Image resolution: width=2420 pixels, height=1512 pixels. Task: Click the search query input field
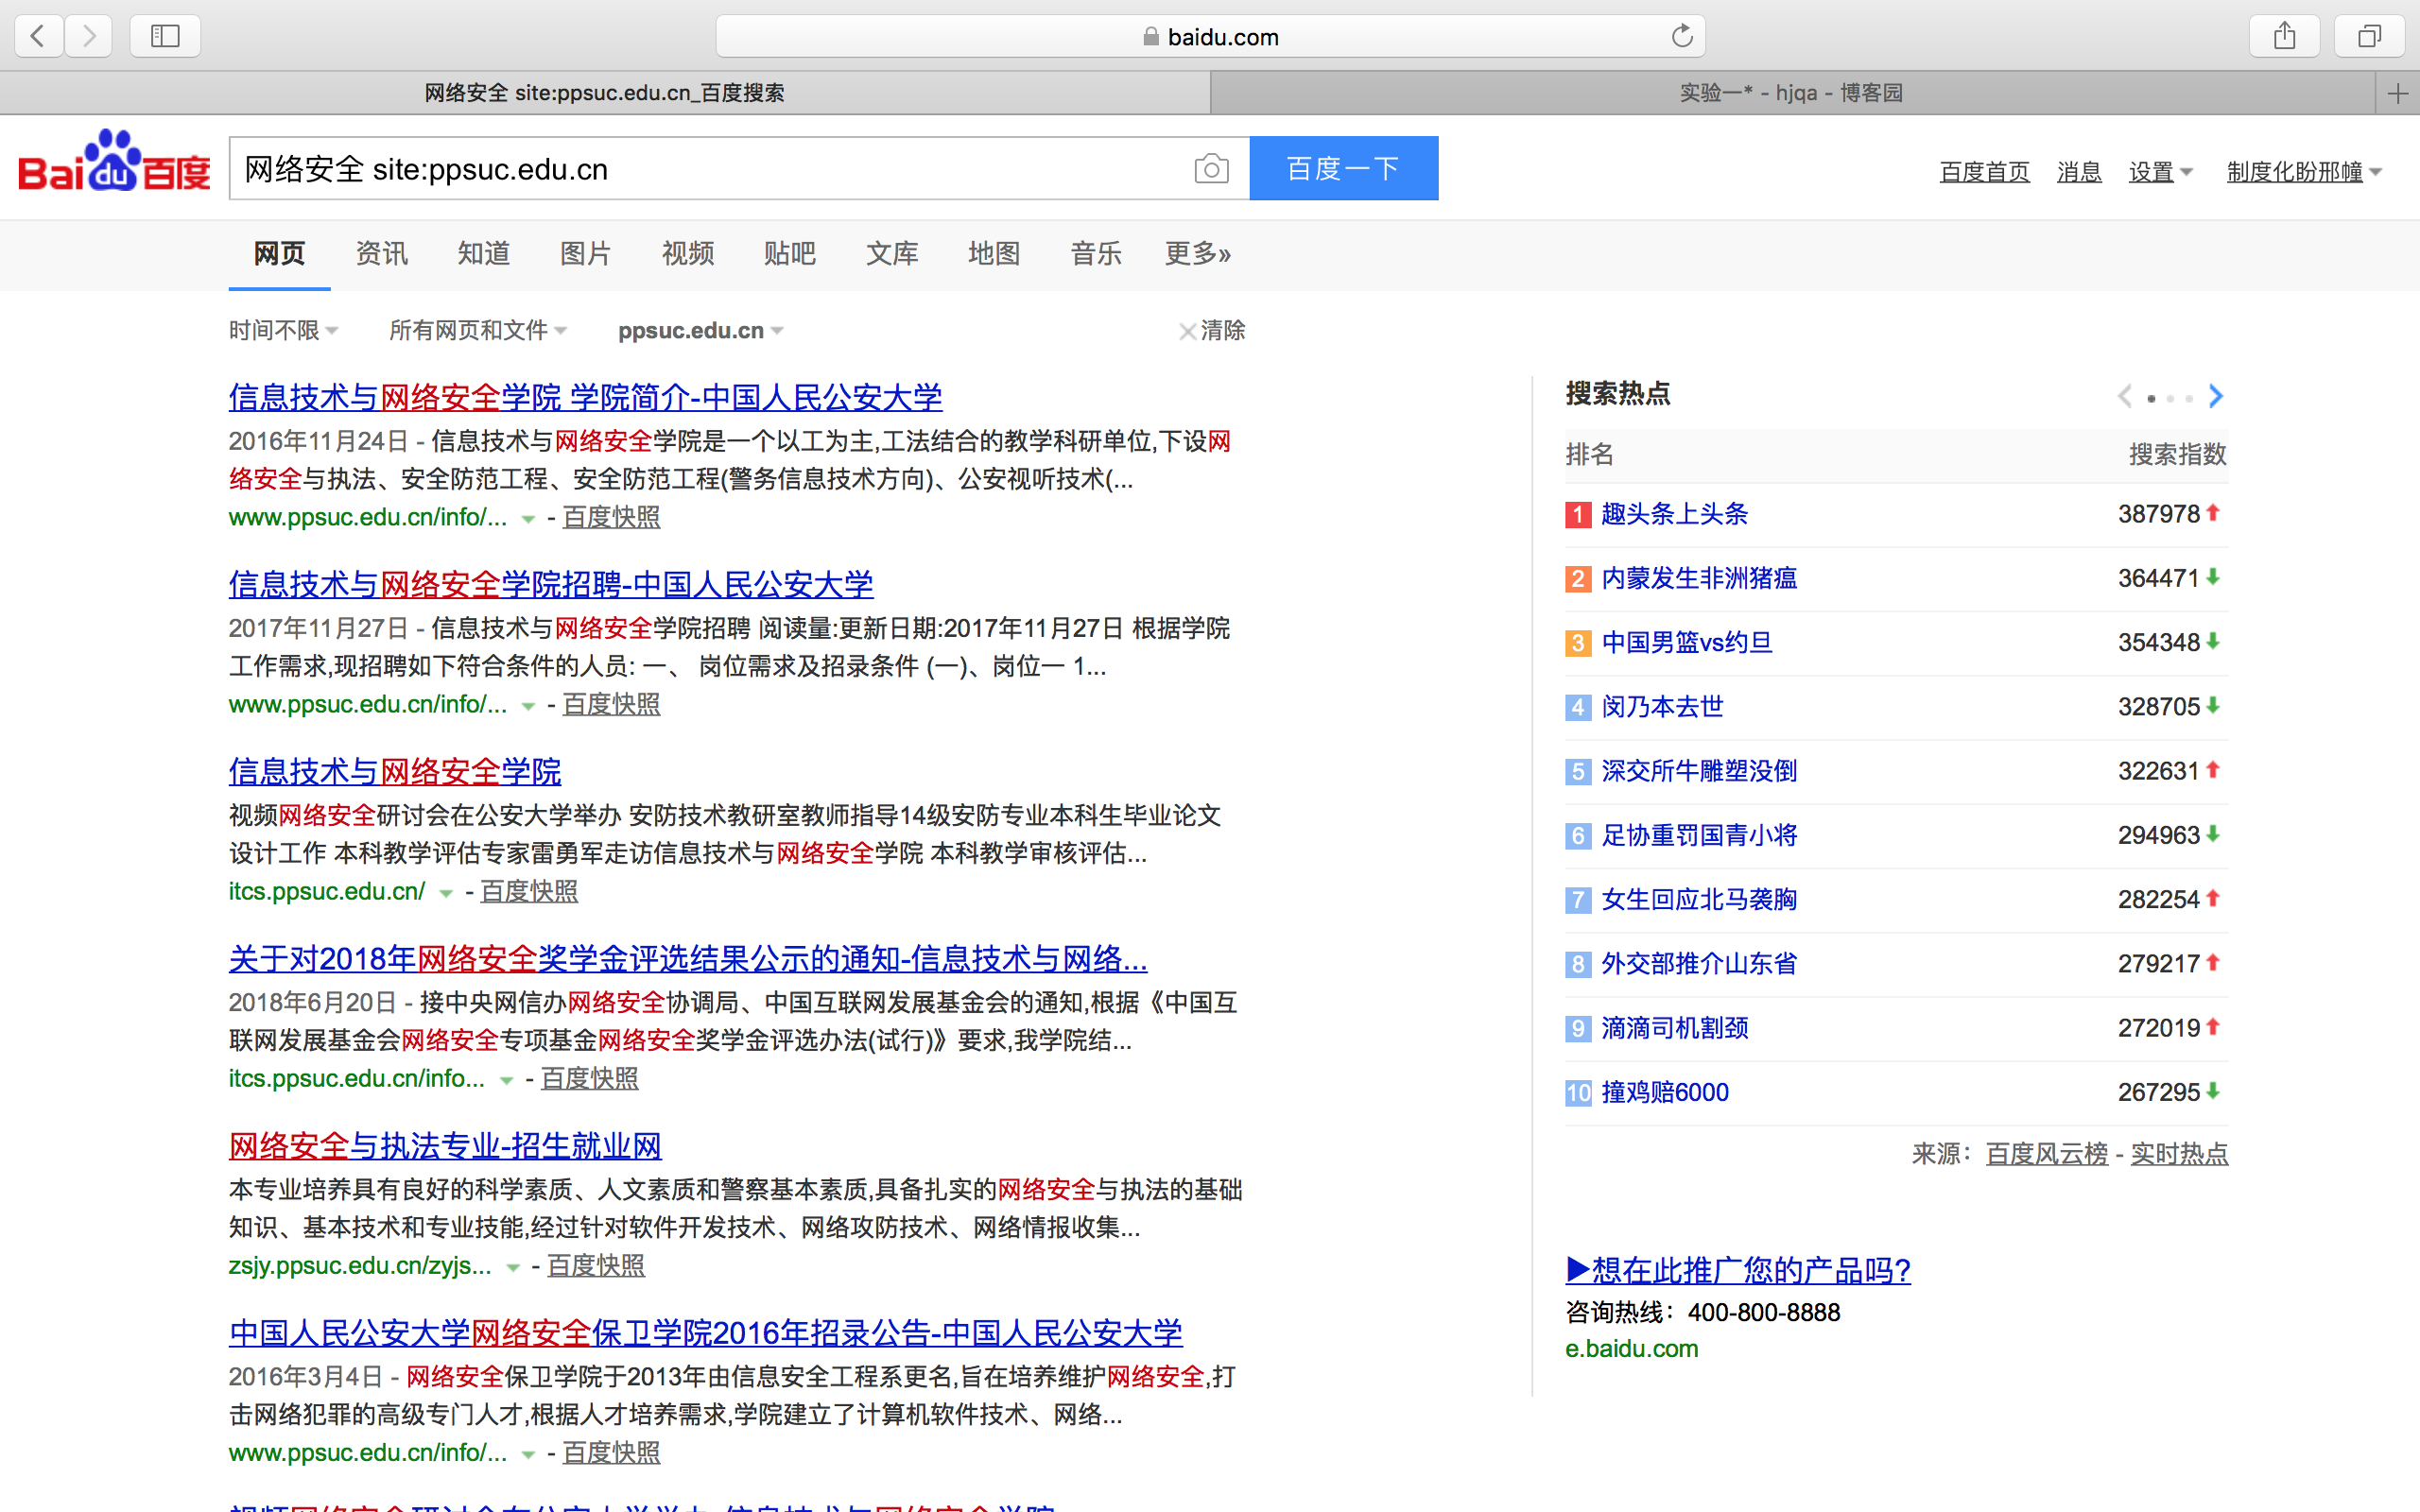pyautogui.click(x=700, y=169)
